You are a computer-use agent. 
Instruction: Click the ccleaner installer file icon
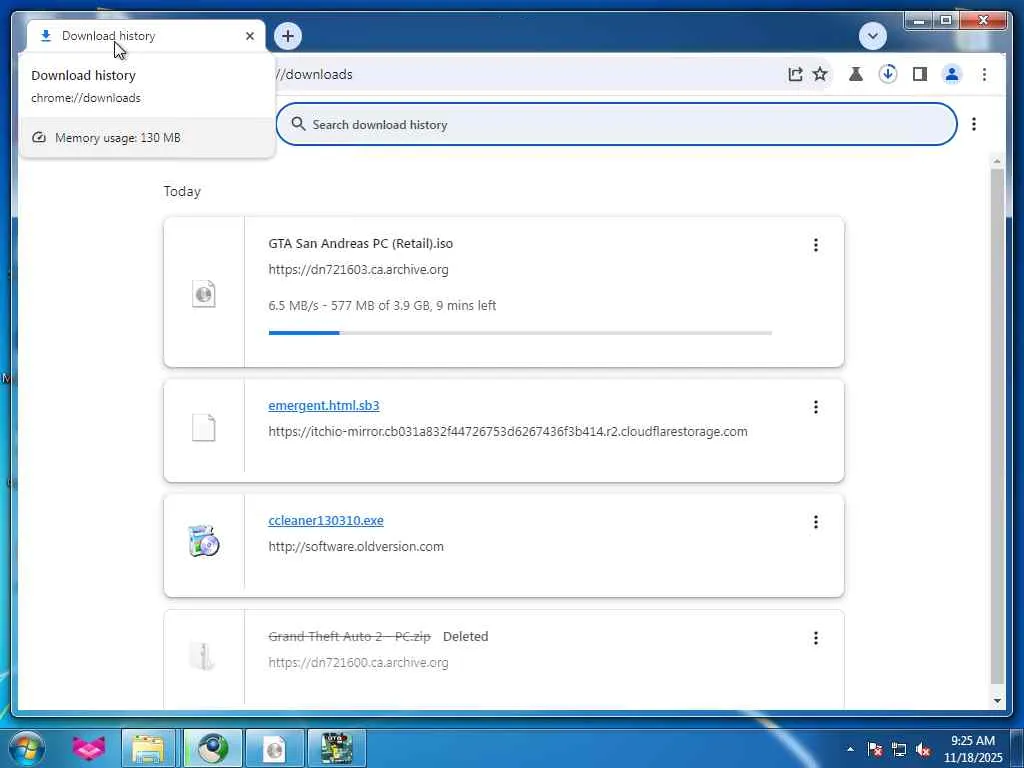[x=204, y=541]
